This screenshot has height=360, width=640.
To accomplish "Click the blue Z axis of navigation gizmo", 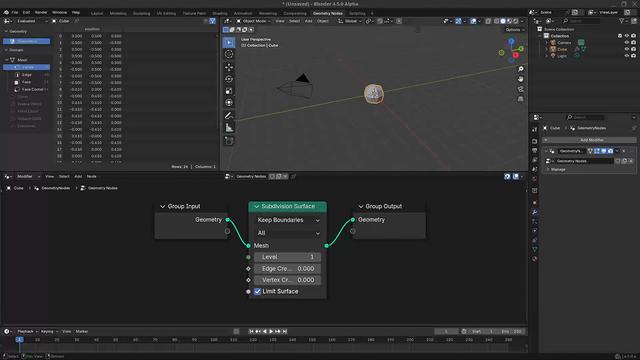I will coord(511,41).
